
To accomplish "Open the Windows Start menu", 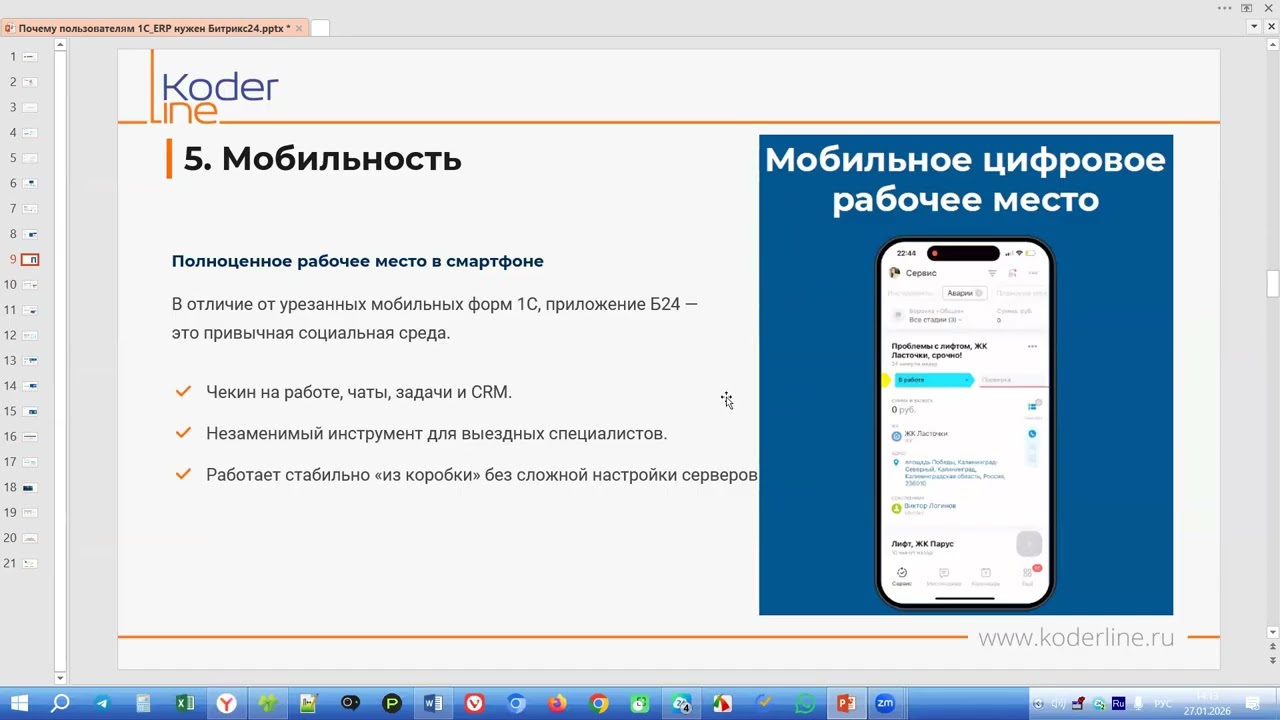I will 18,704.
